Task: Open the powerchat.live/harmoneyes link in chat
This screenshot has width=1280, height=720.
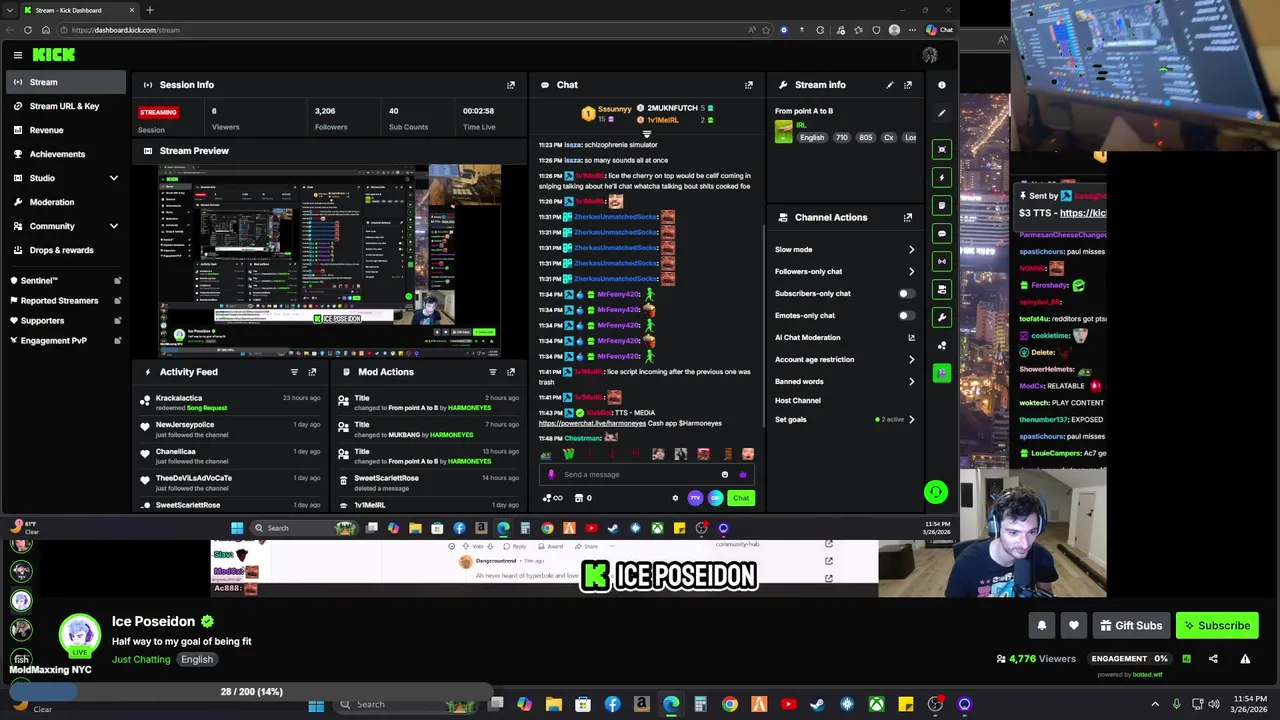Action: pos(592,424)
